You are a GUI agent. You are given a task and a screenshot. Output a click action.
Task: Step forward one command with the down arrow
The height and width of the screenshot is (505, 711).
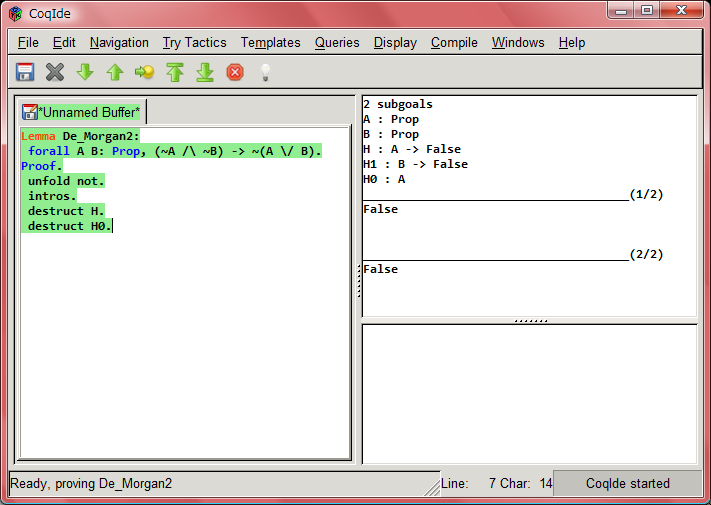pos(85,72)
